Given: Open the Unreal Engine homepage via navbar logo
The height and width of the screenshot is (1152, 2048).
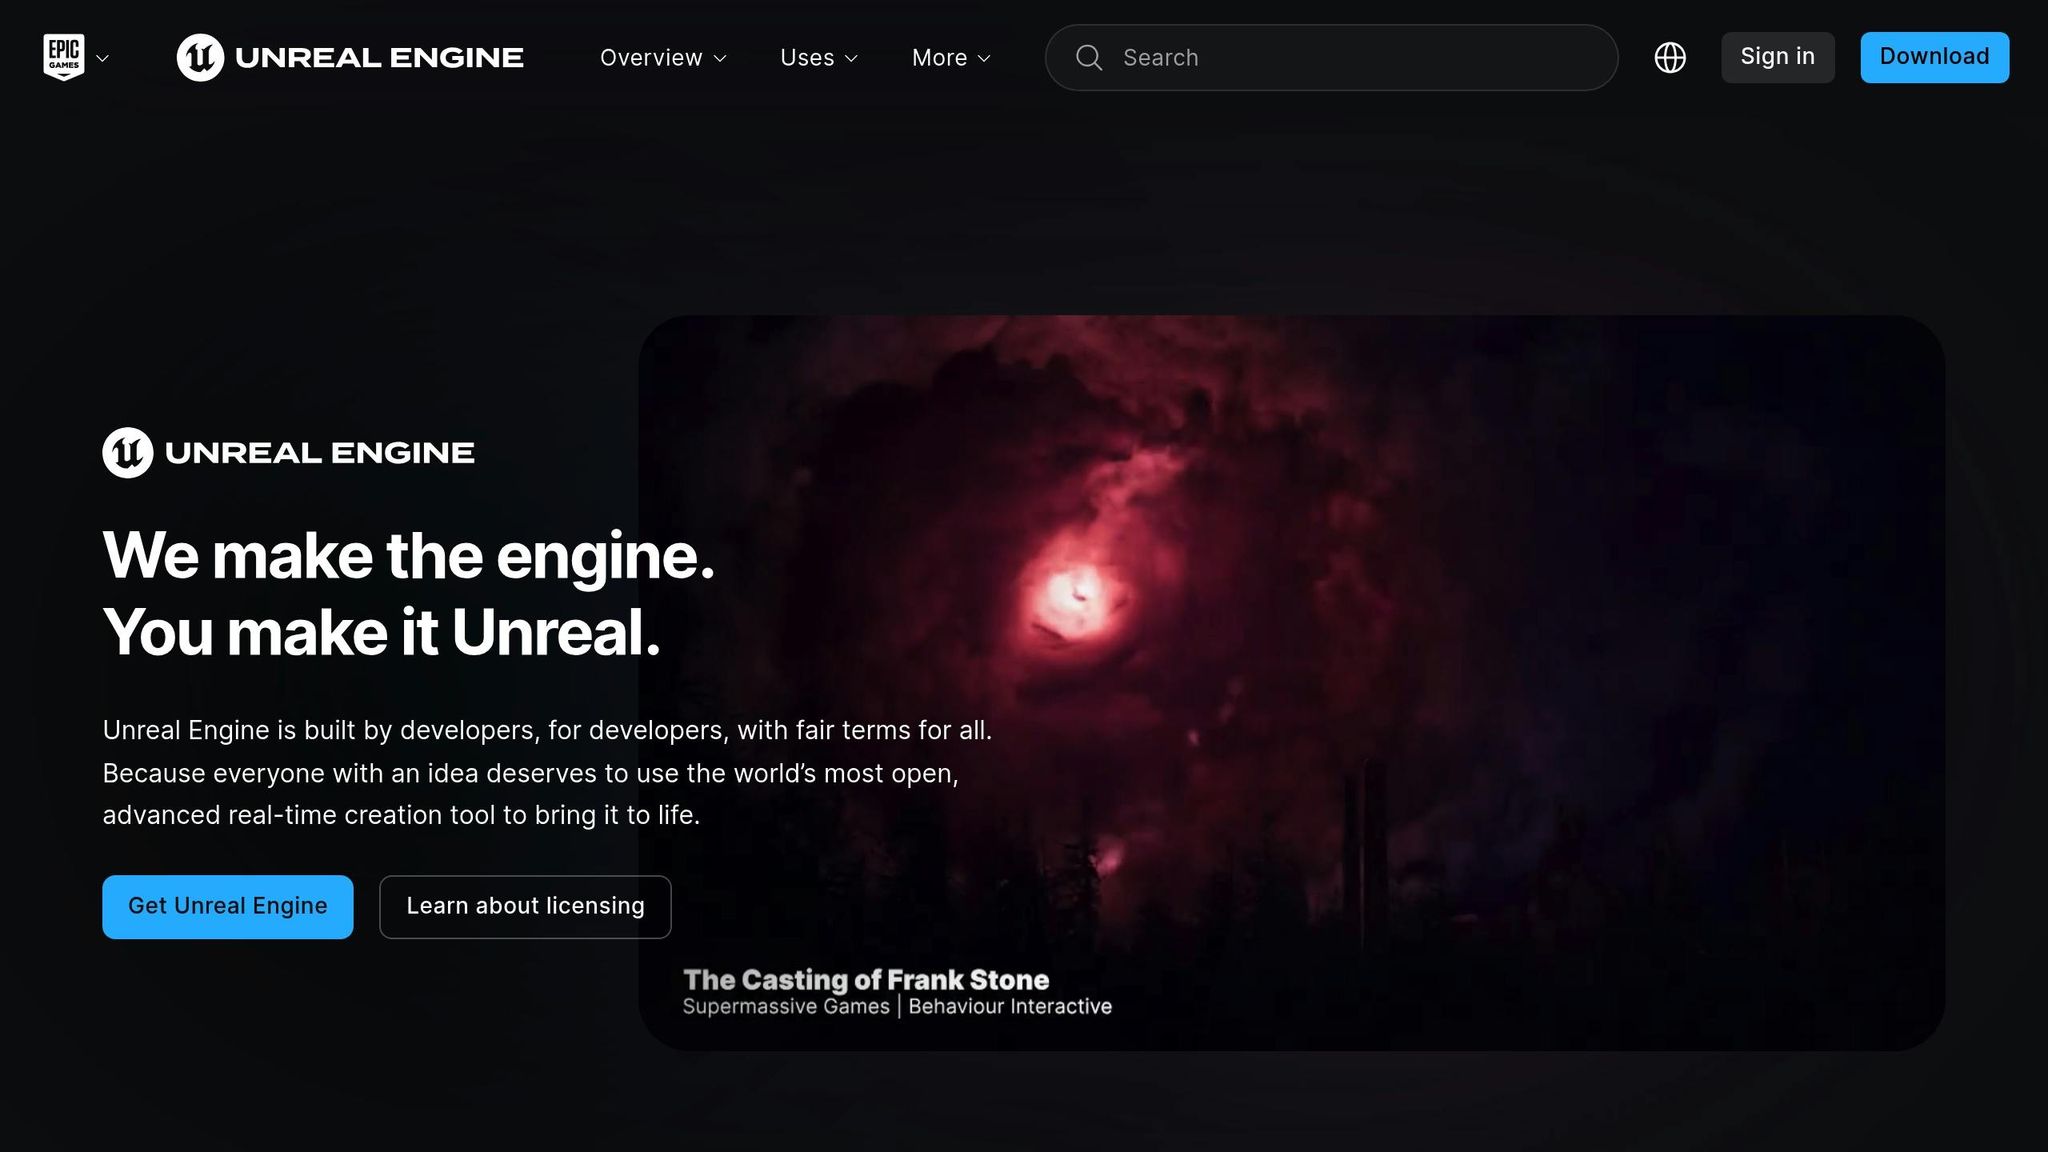Looking at the screenshot, I should coord(349,57).
